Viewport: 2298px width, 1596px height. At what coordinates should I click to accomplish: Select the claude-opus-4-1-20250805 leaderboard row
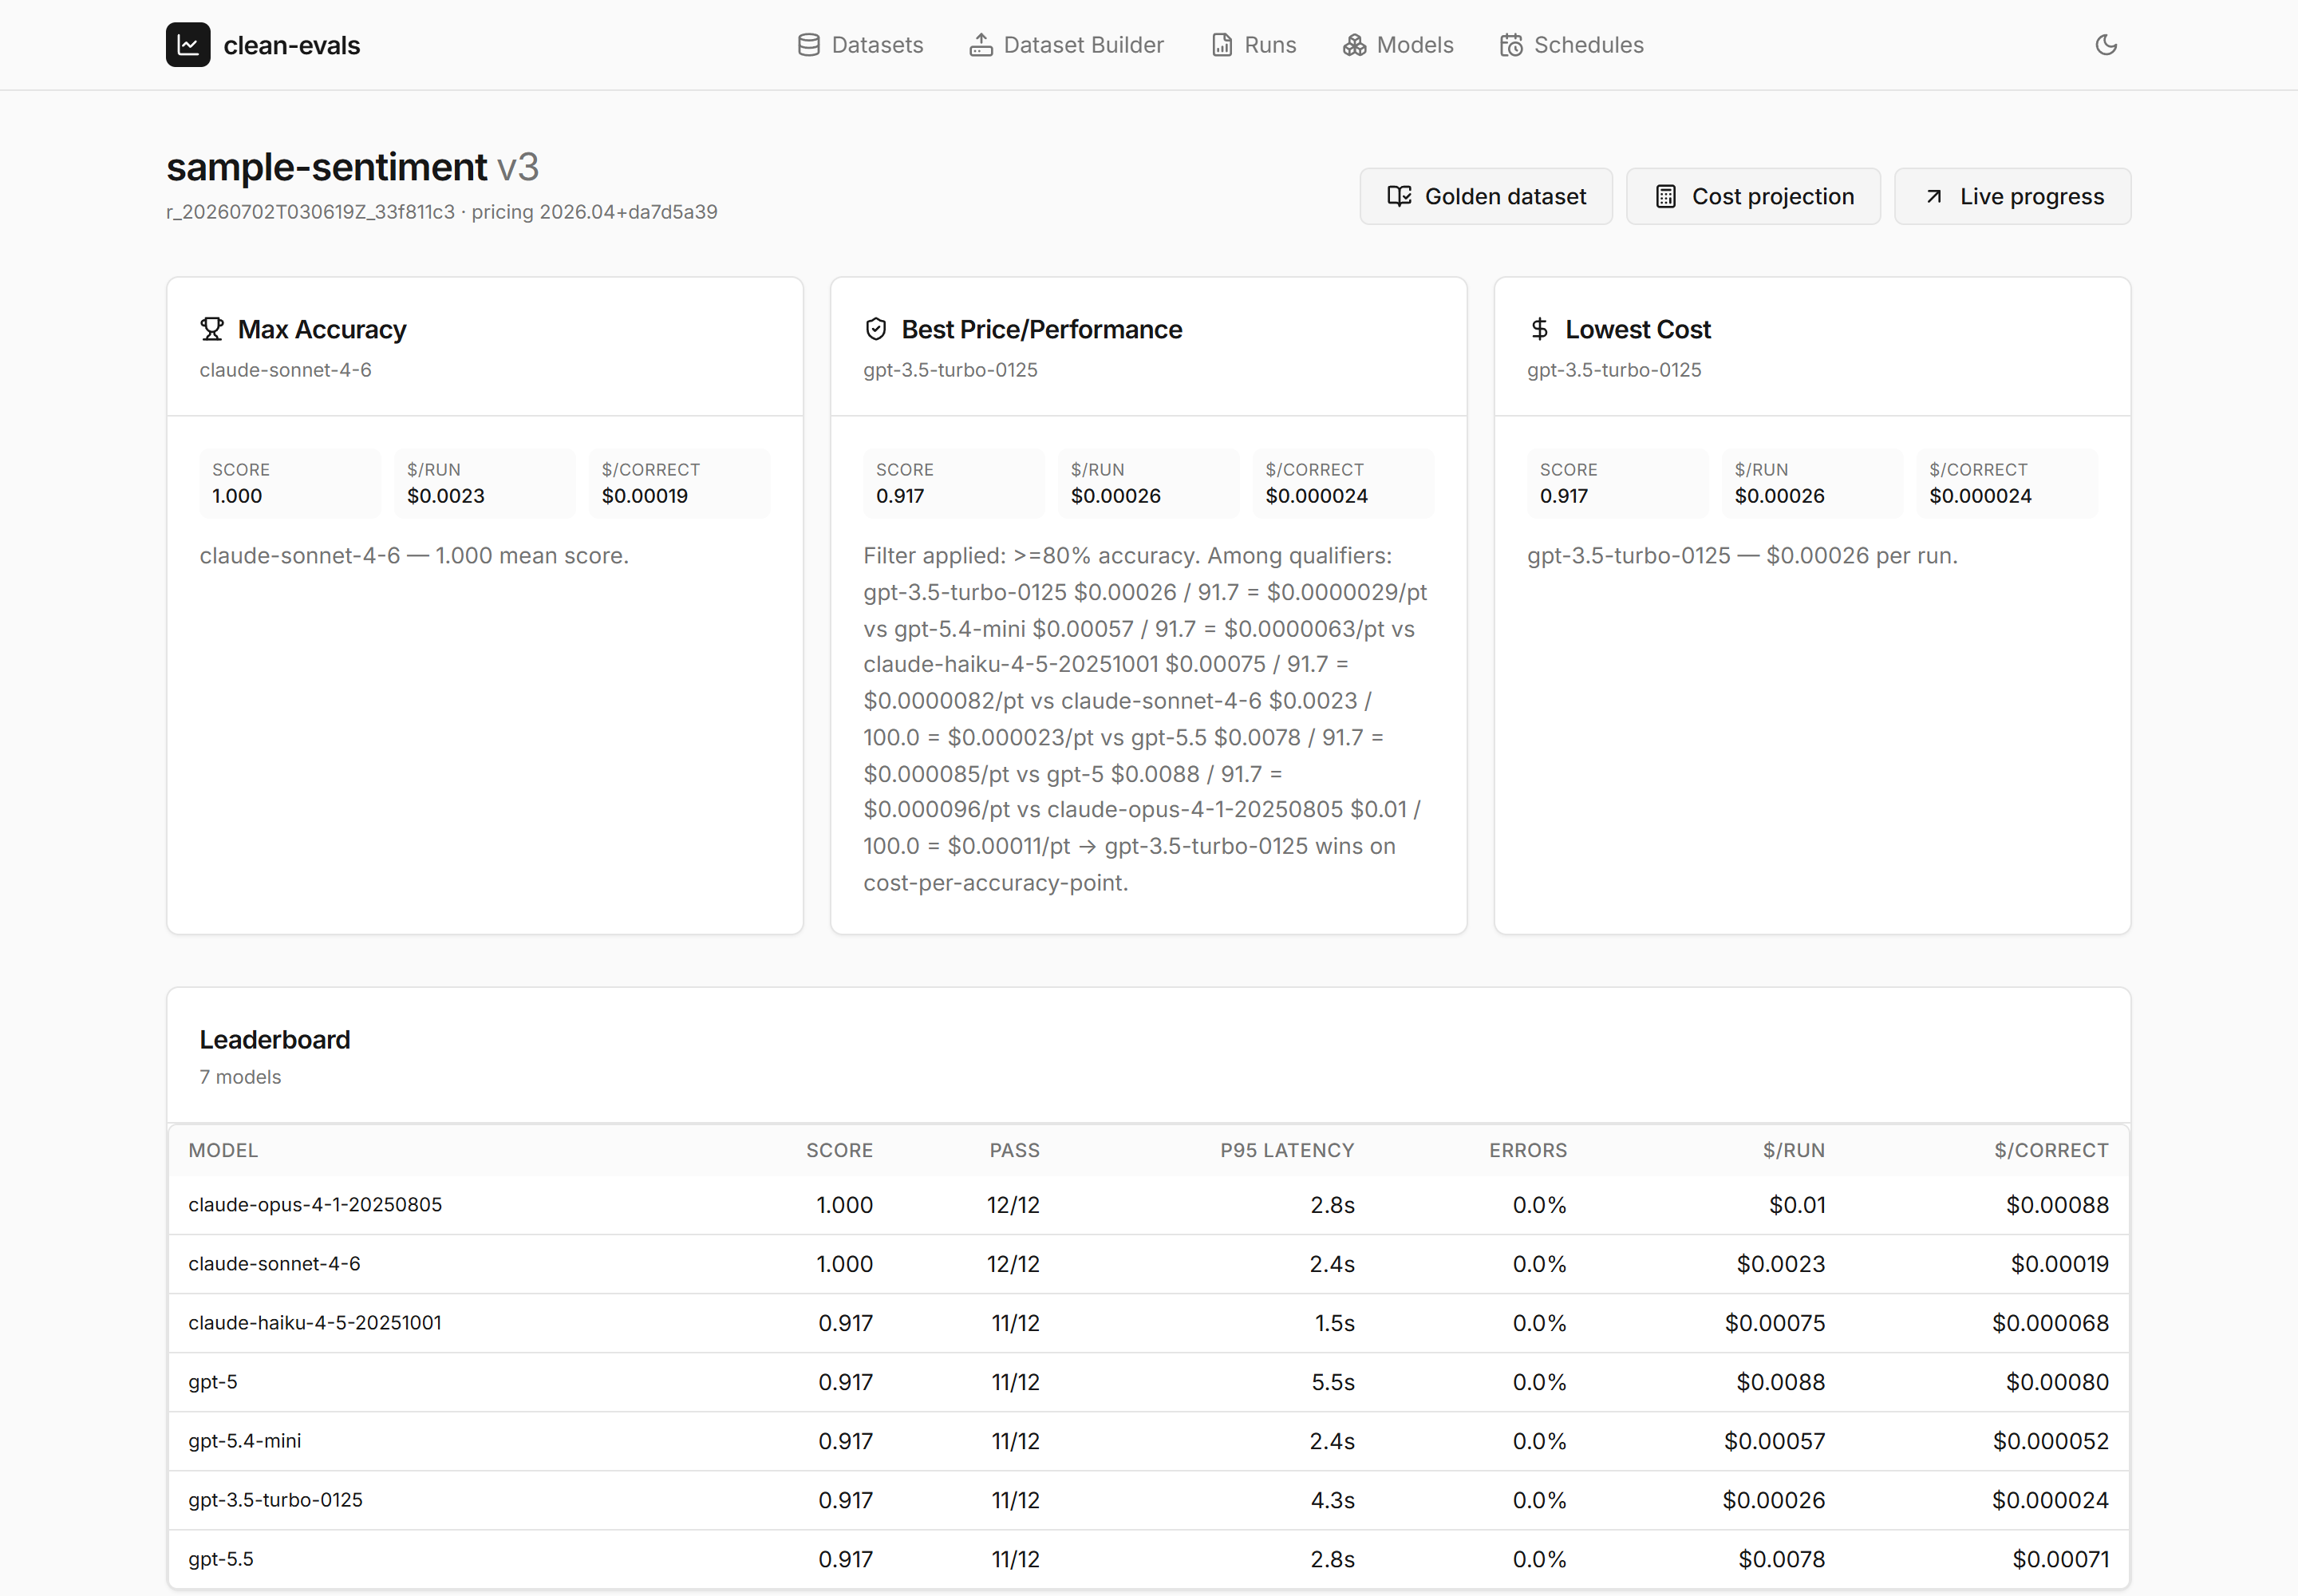click(x=1148, y=1205)
